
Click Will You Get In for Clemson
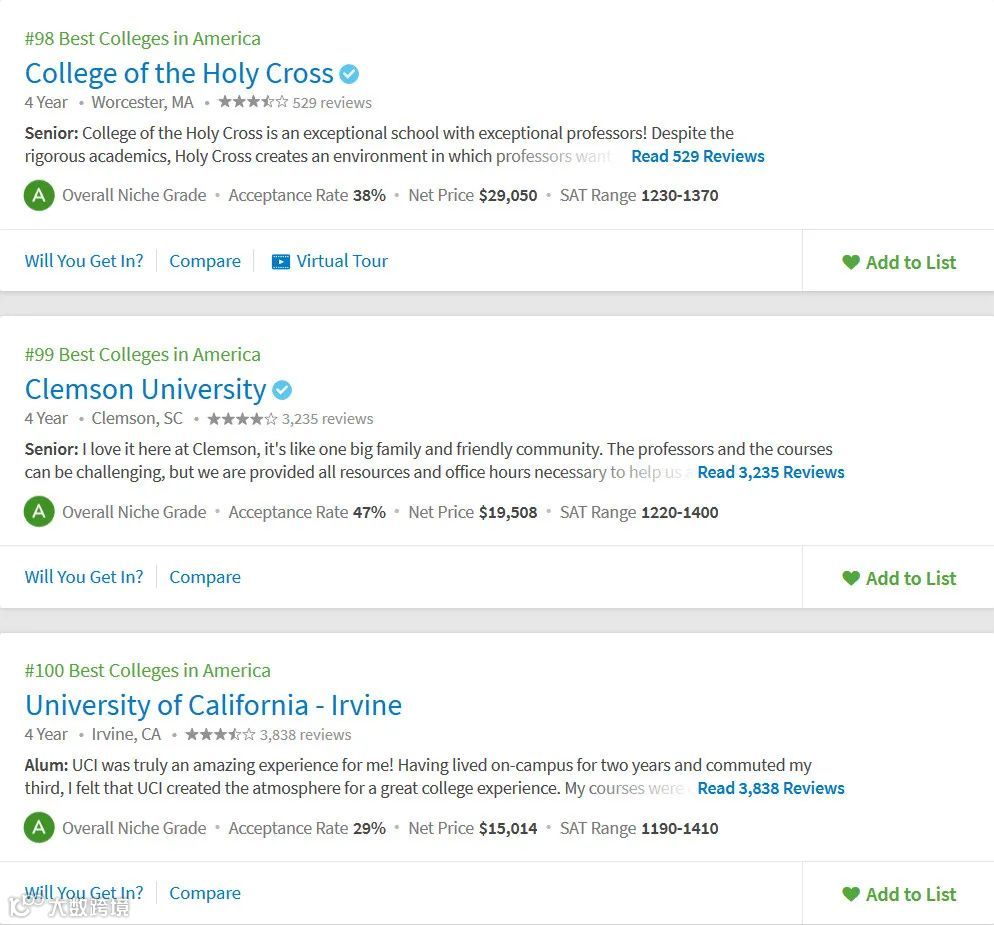pyautogui.click(x=84, y=577)
